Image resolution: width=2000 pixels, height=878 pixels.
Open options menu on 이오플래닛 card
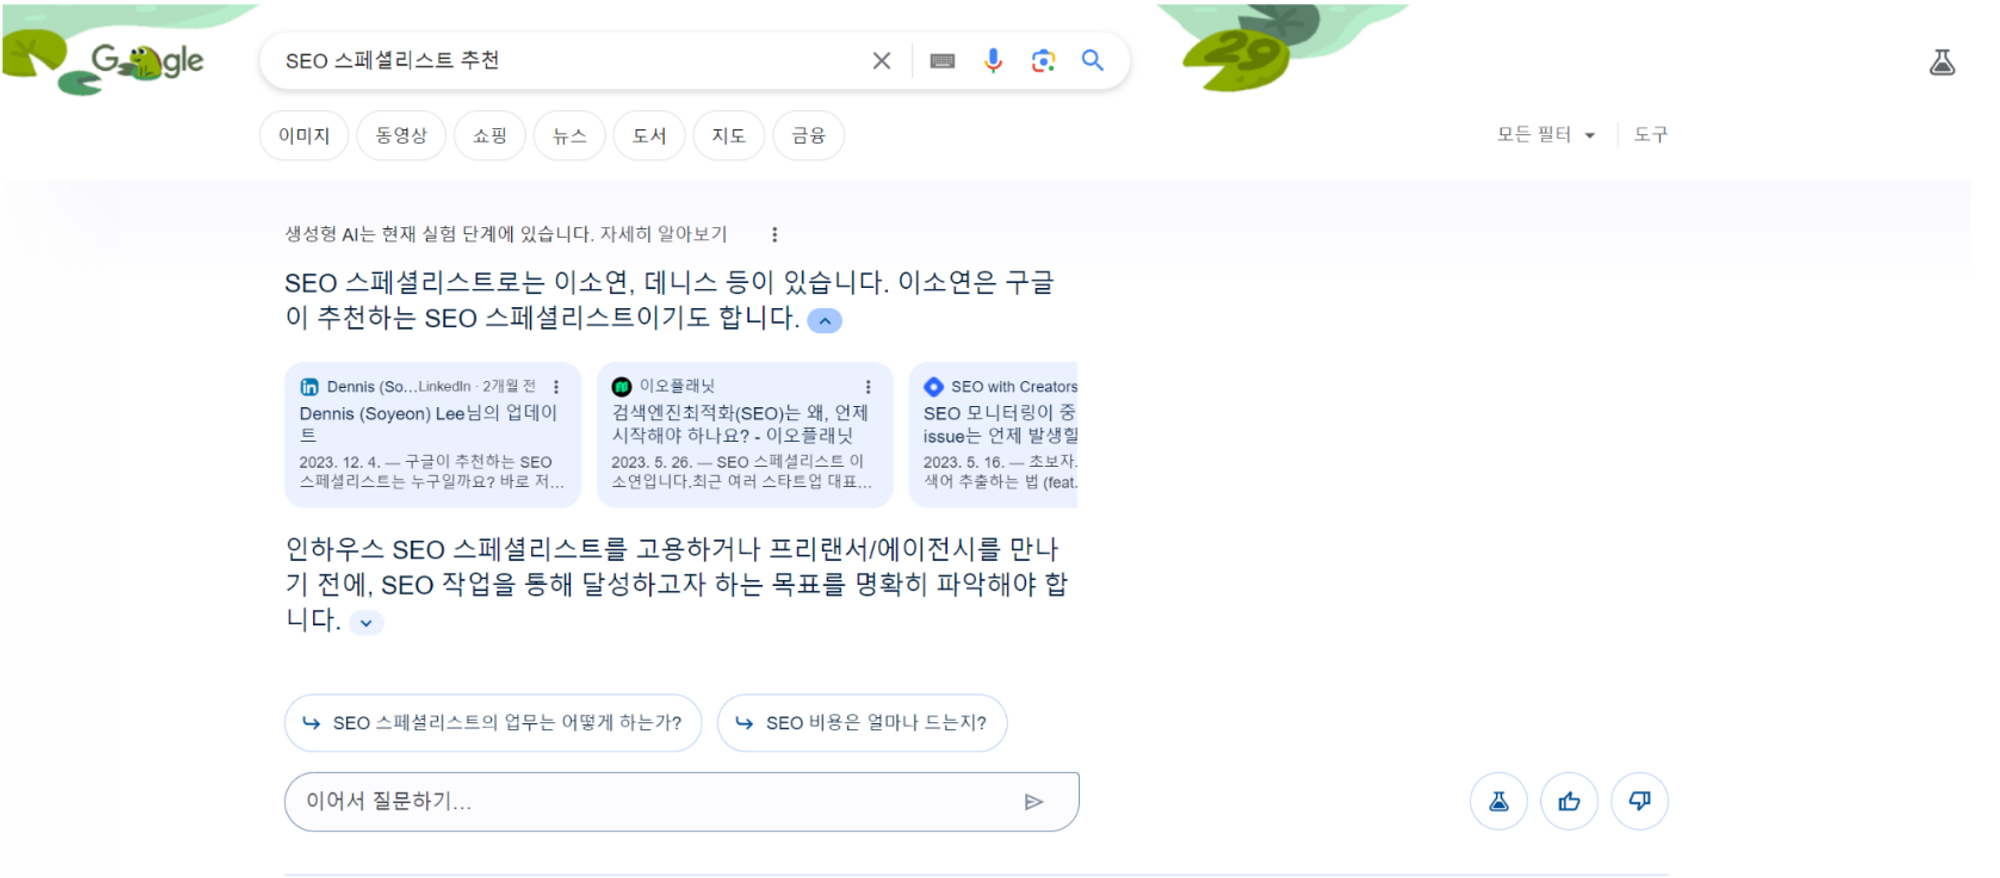(868, 387)
